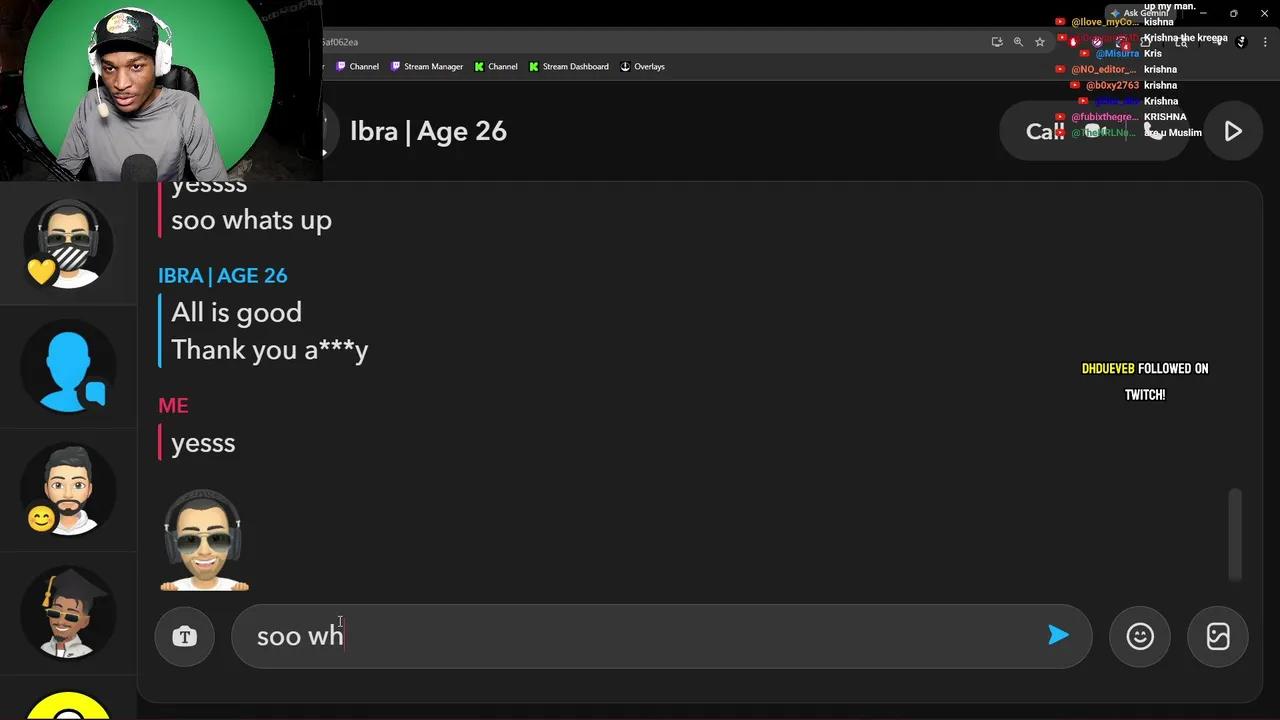
Task: Click the chat message input field
Action: point(640,636)
